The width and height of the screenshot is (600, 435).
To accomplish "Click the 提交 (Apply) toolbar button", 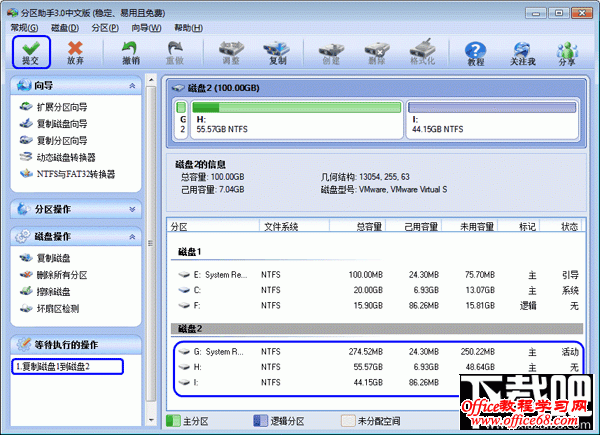I will click(x=31, y=52).
